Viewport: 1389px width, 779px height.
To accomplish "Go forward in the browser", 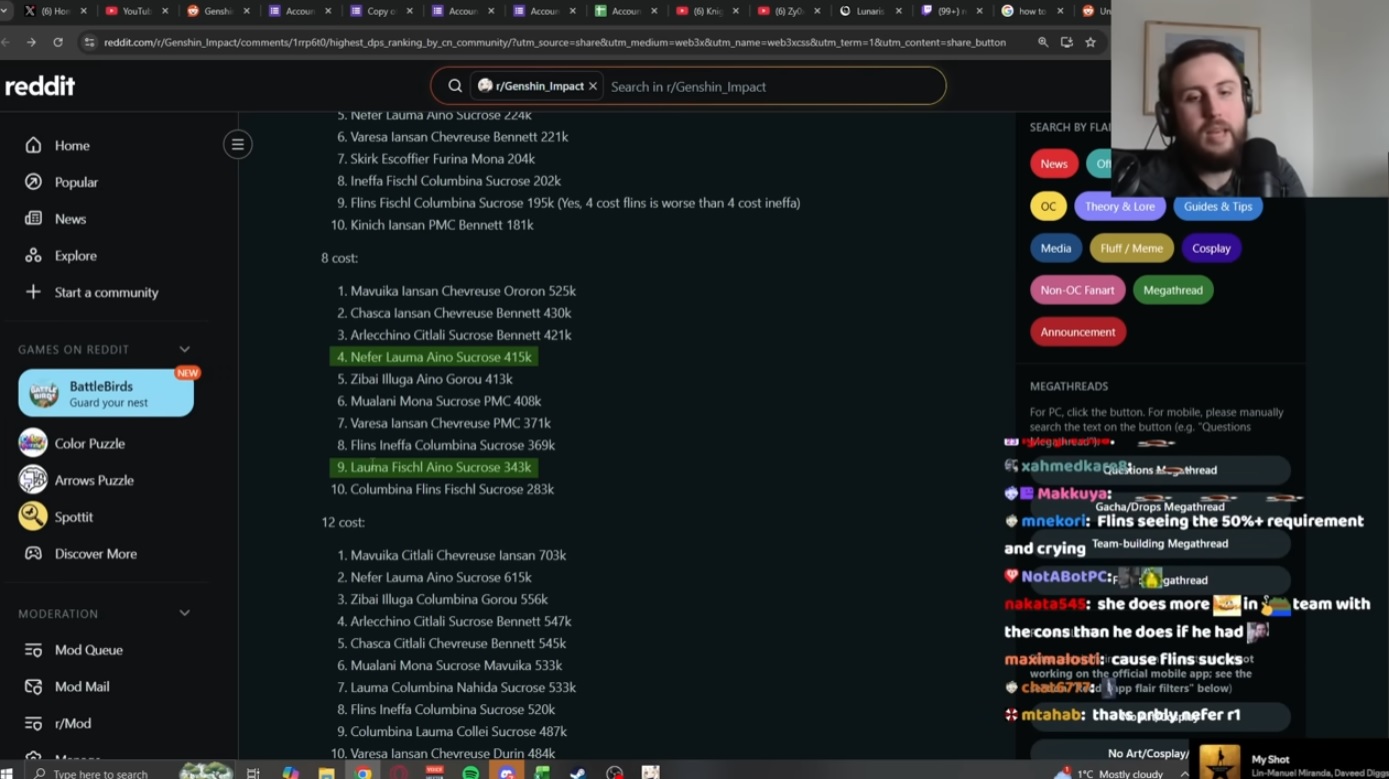I will (x=32, y=43).
